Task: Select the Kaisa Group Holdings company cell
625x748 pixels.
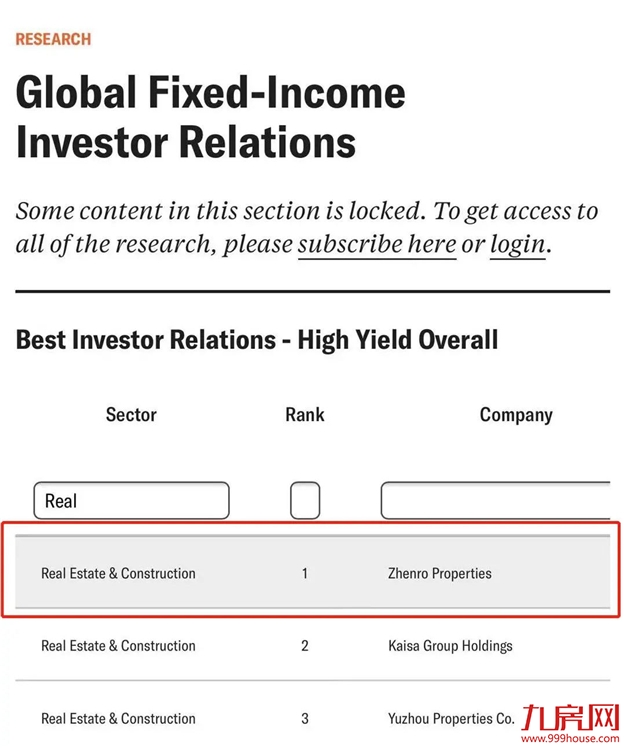Action: (450, 646)
